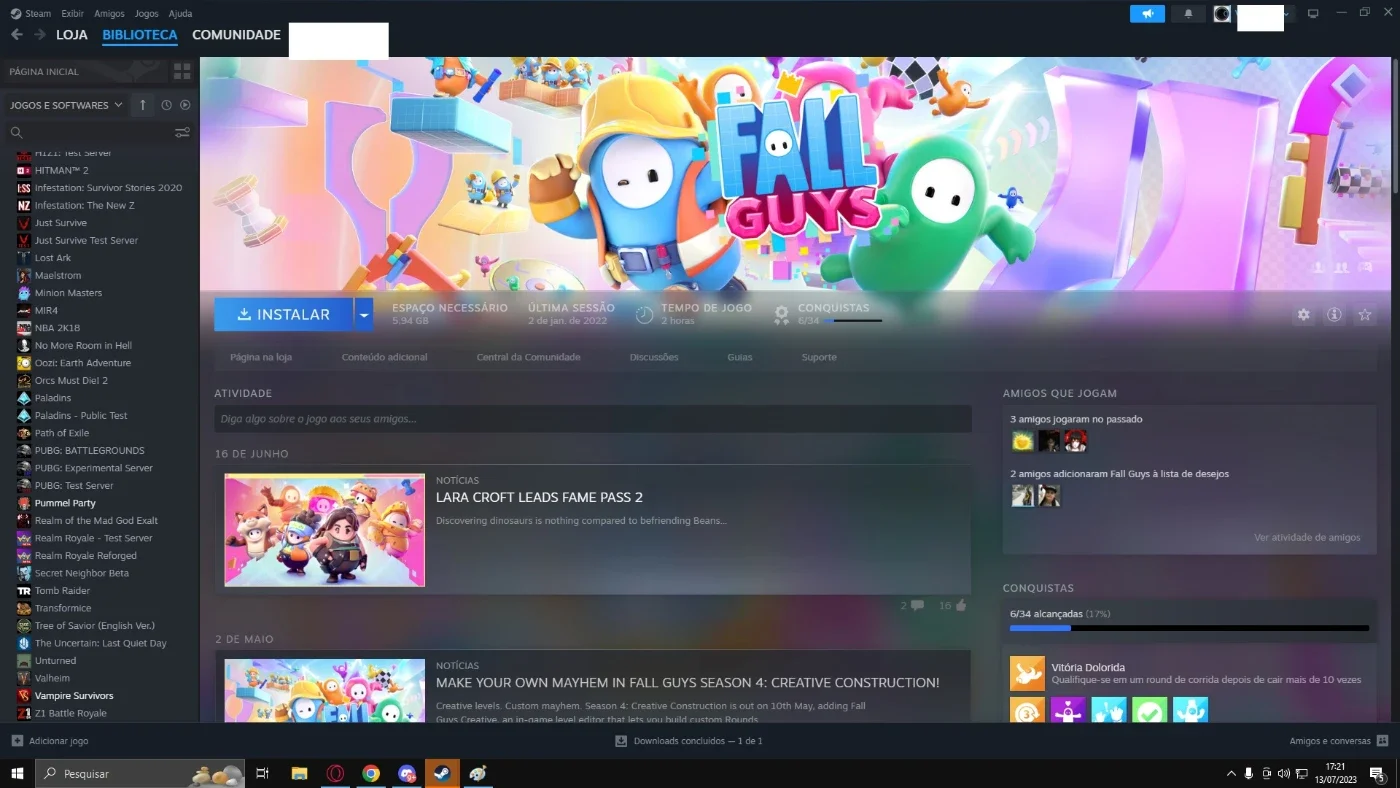
Task: Open the Ajuda menu
Action: 180,14
